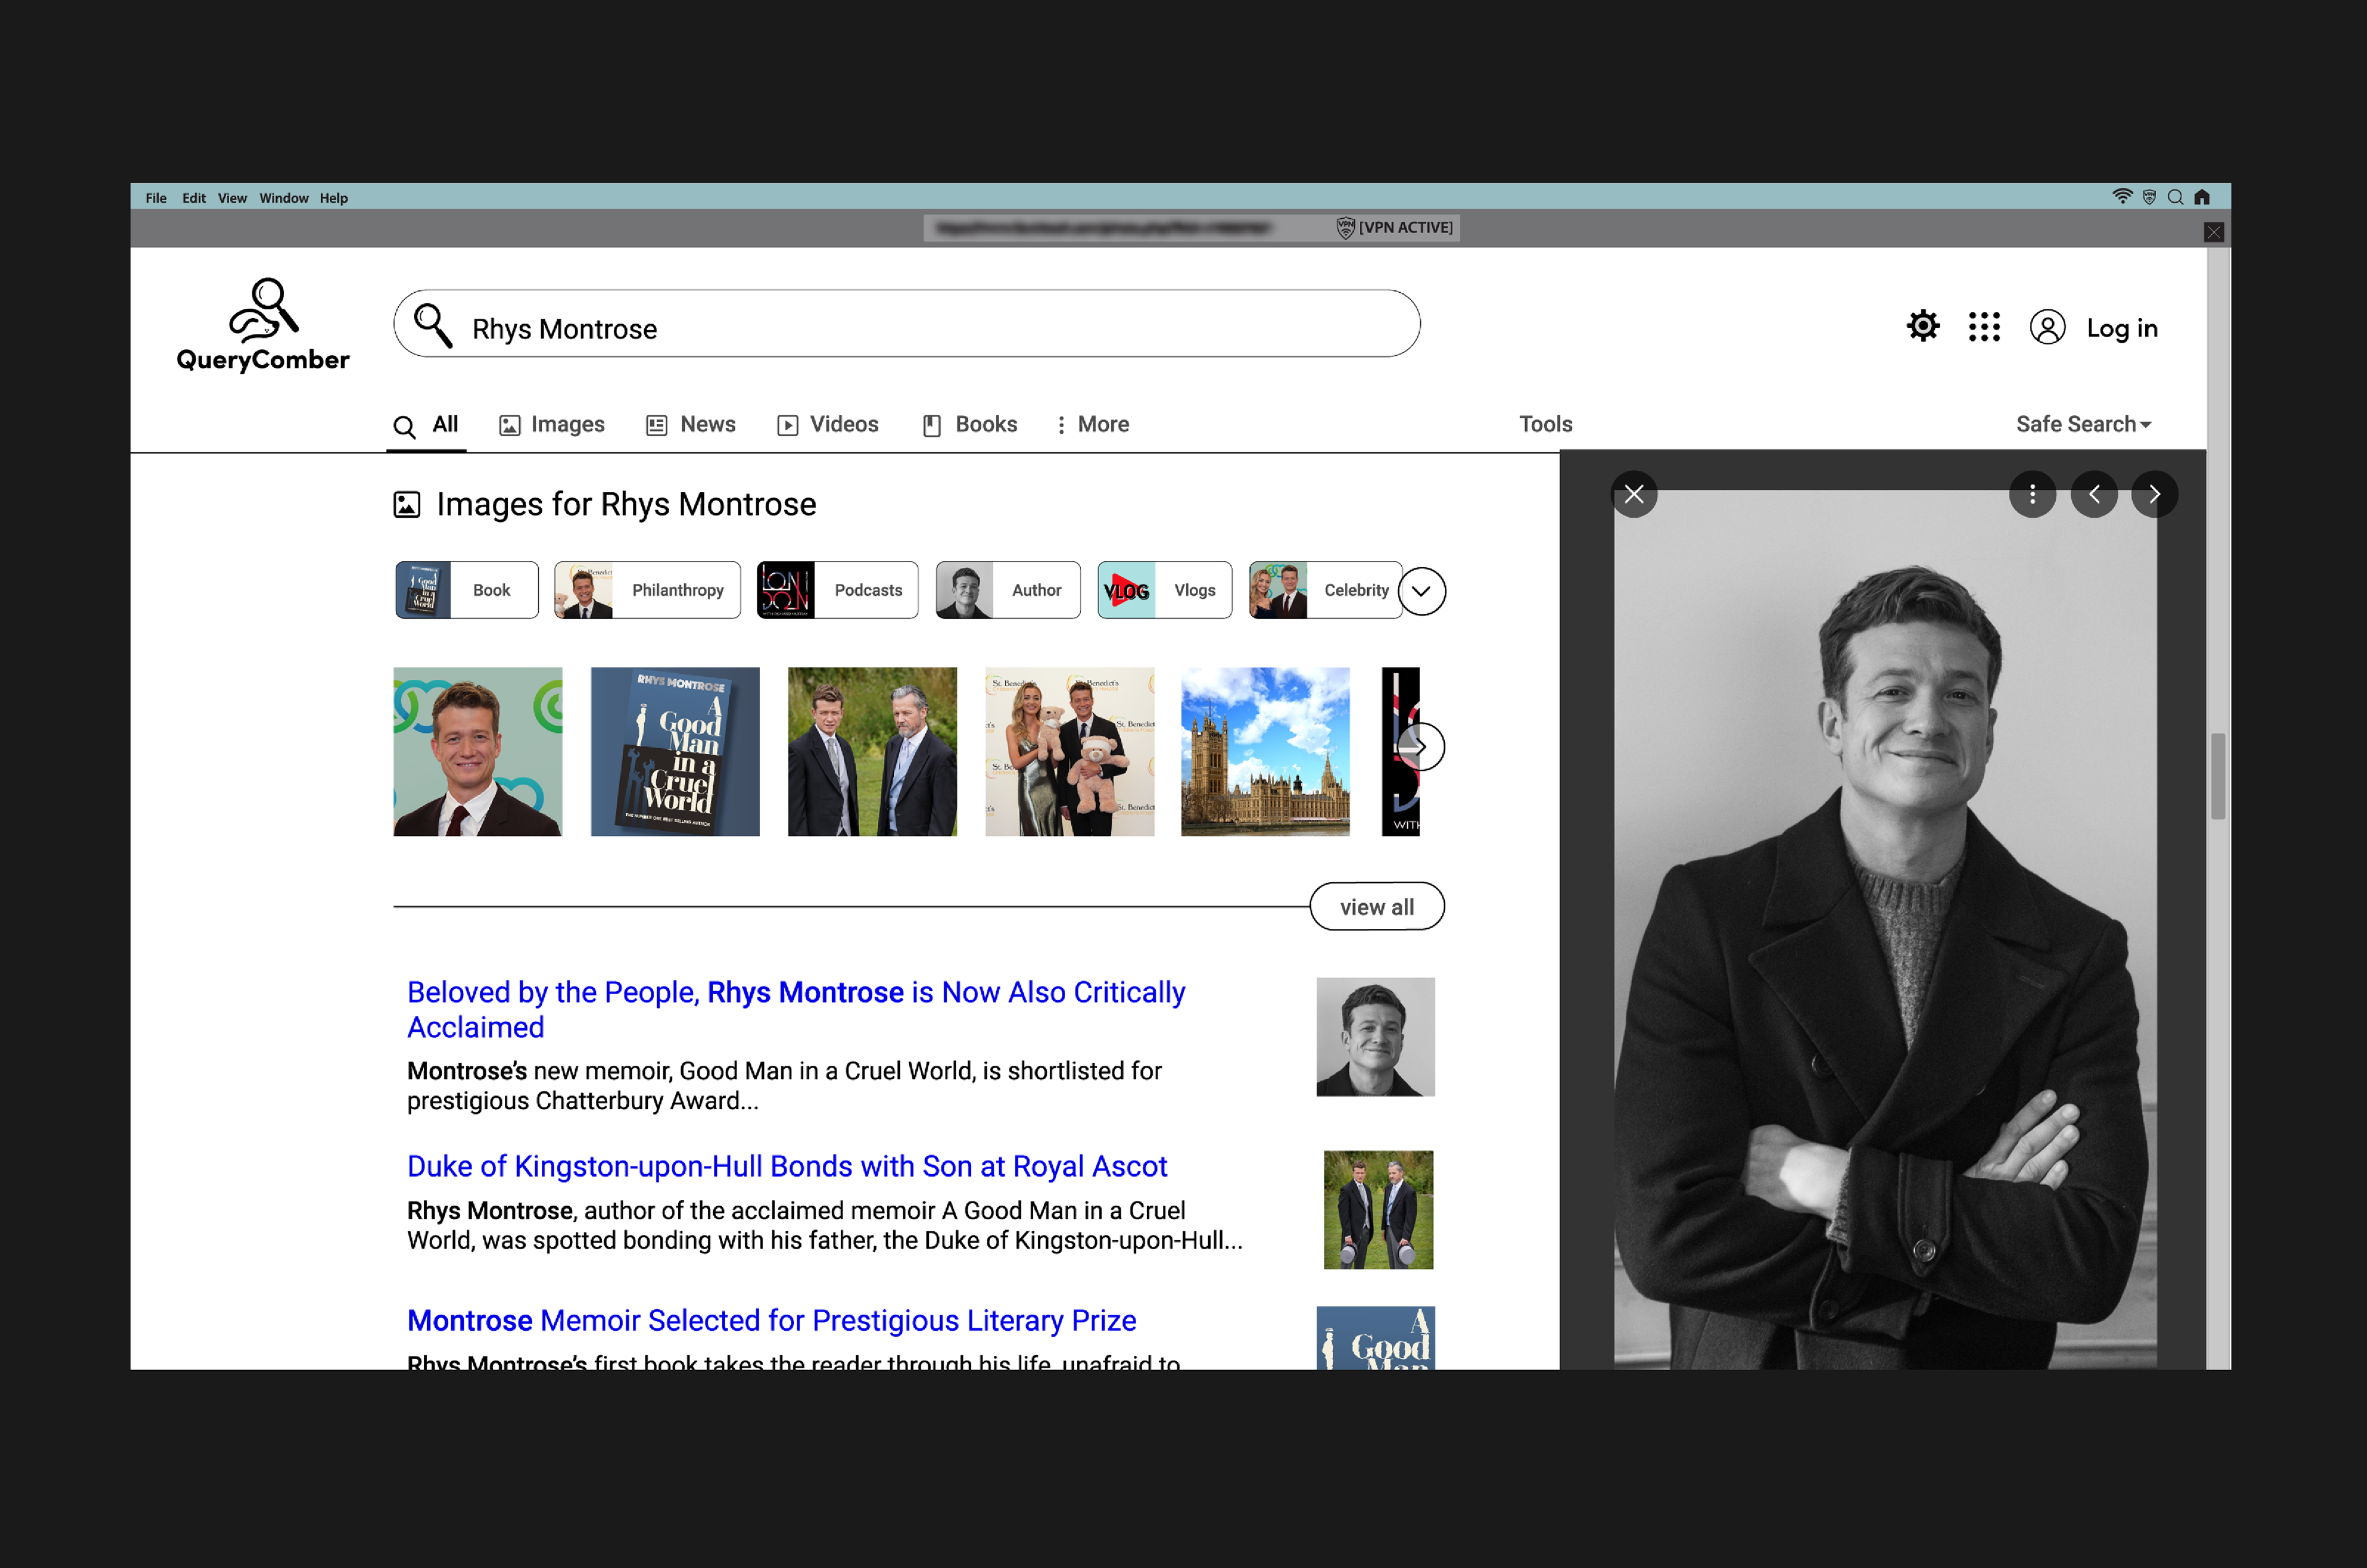Click the user account icon

click(2047, 327)
